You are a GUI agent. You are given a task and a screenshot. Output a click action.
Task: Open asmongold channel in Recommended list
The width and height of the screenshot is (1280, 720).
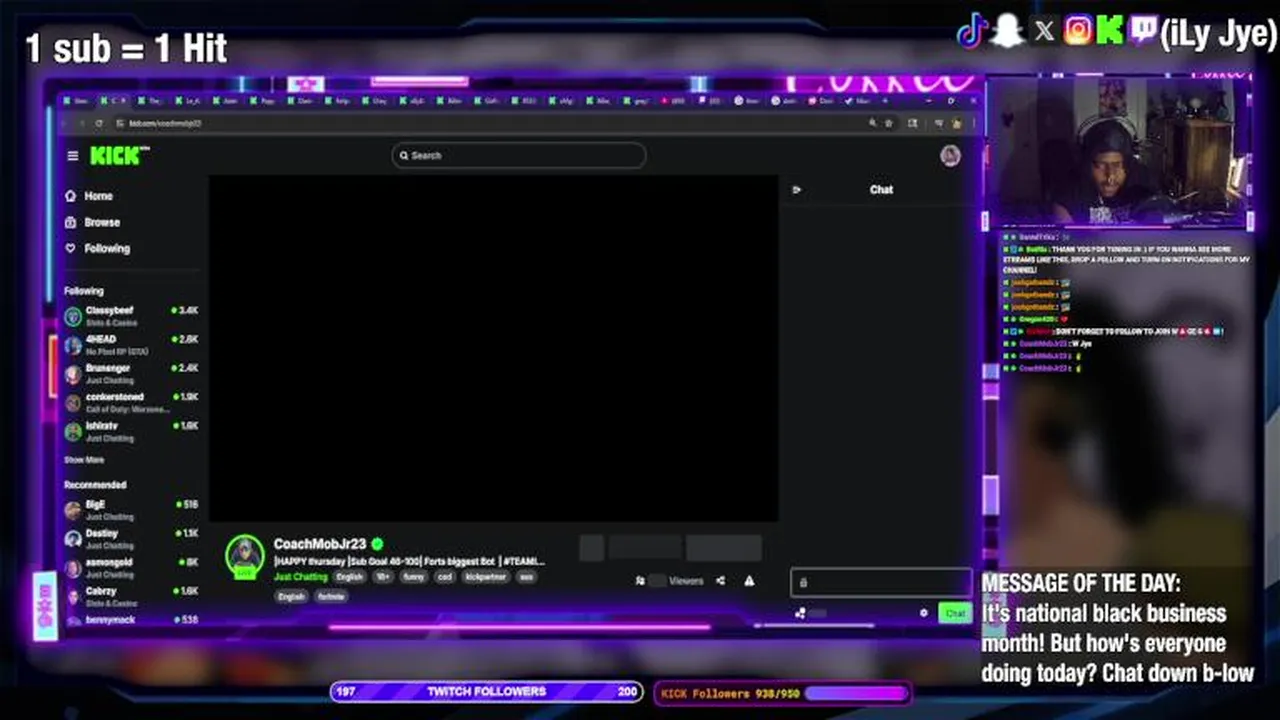[133, 568]
